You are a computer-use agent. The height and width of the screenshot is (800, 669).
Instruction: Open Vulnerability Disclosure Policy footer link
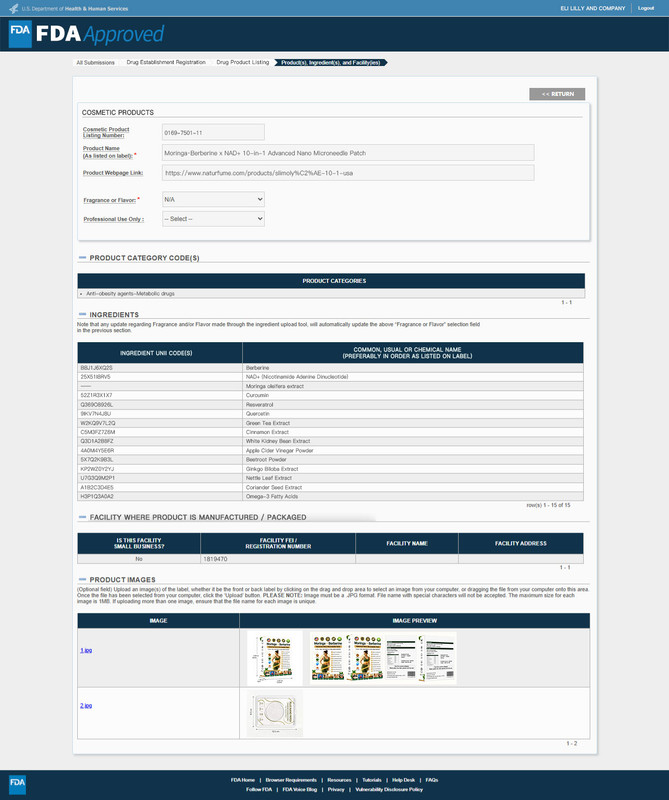pos(389,789)
